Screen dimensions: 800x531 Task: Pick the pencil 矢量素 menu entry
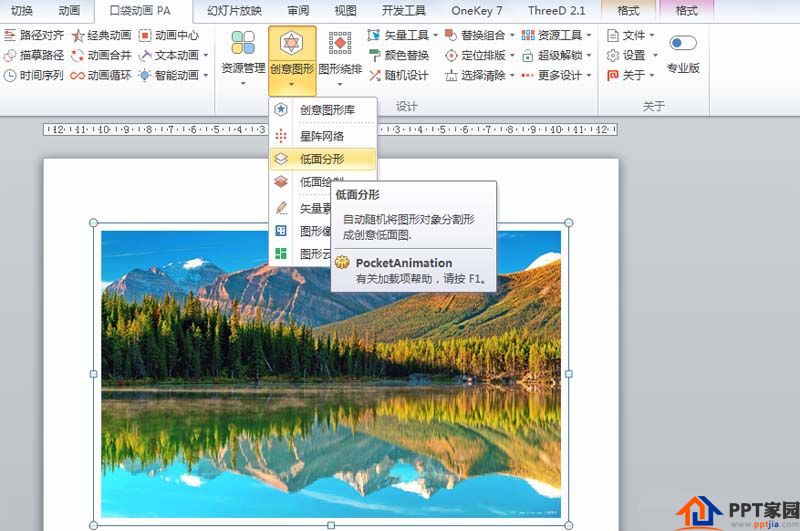pyautogui.click(x=302, y=208)
